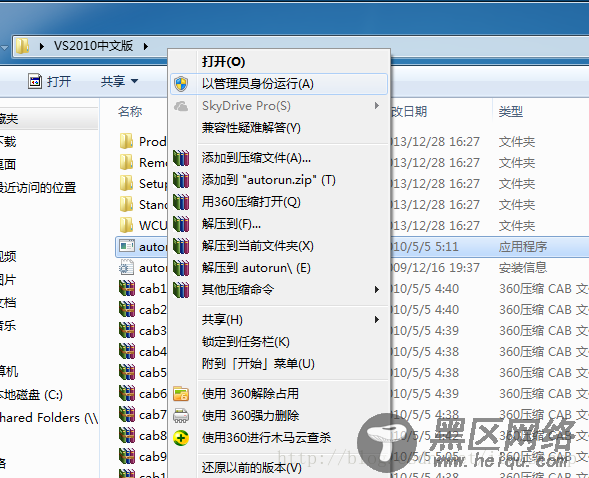Screen dimensions: 589x478
Task: Click the 应用程序 type cell
Action: (523, 247)
